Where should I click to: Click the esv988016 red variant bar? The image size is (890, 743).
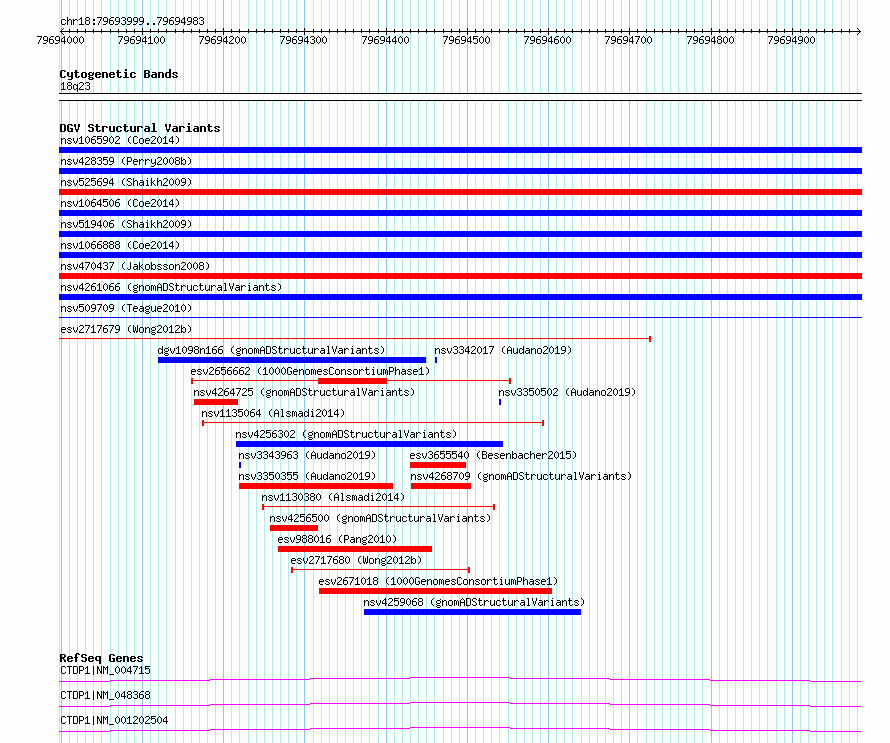[355, 549]
